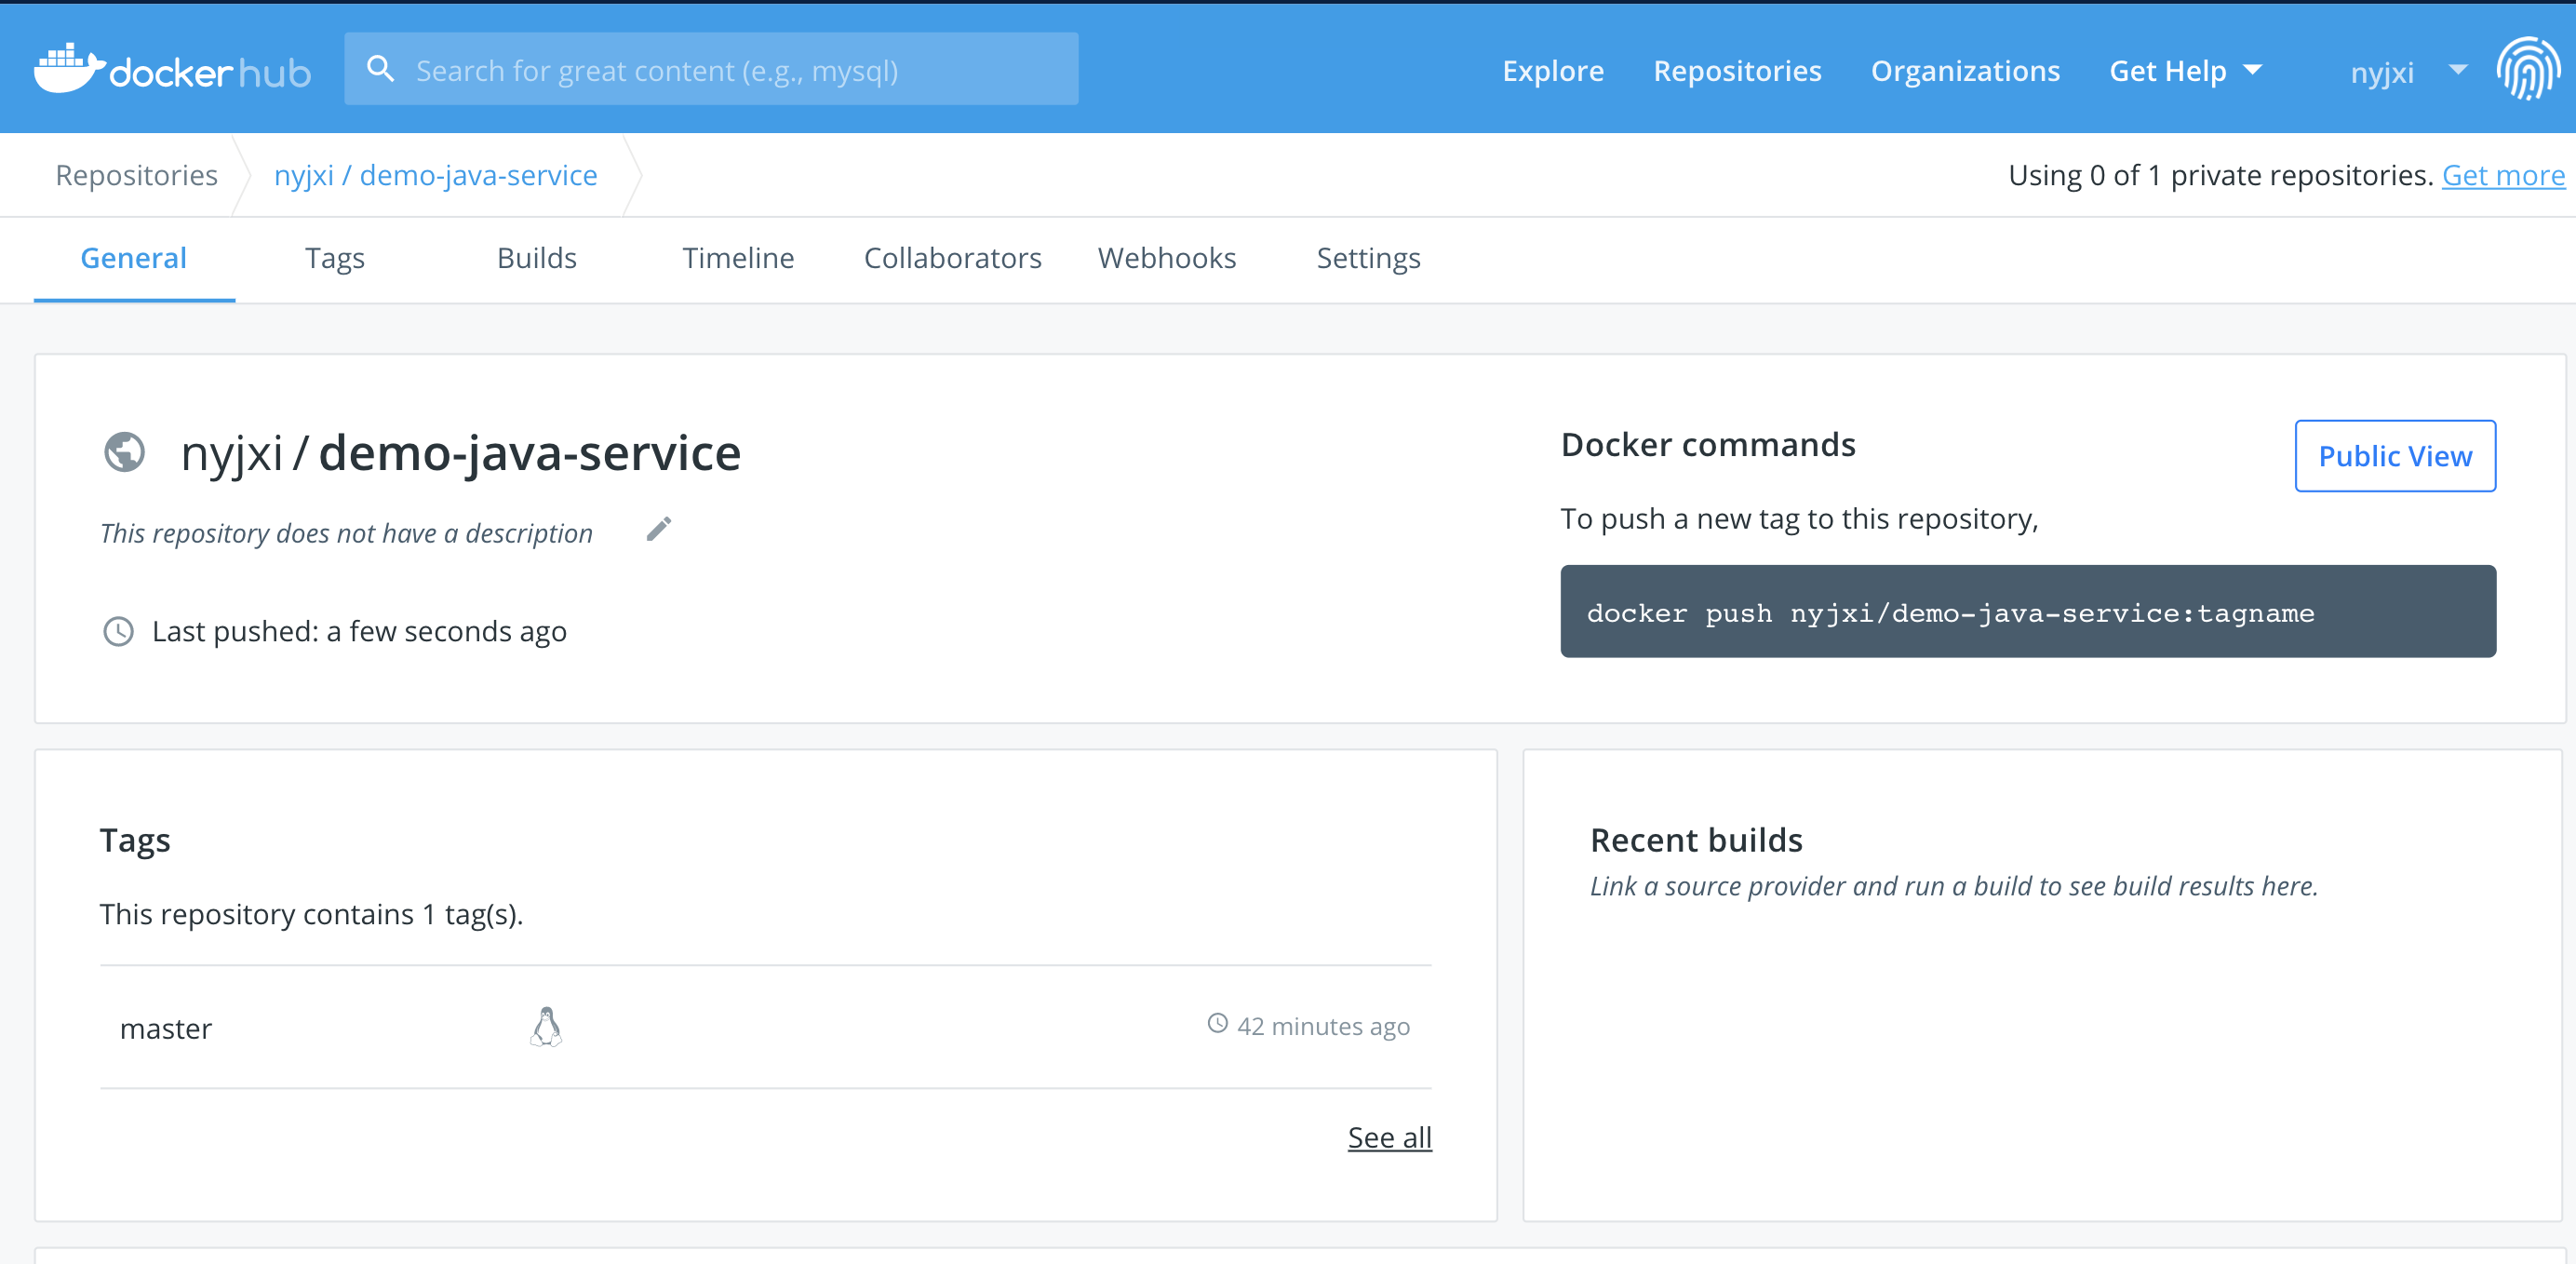Click the Docker Hub whale logo
The image size is (2576, 1264).
coord(172,69)
